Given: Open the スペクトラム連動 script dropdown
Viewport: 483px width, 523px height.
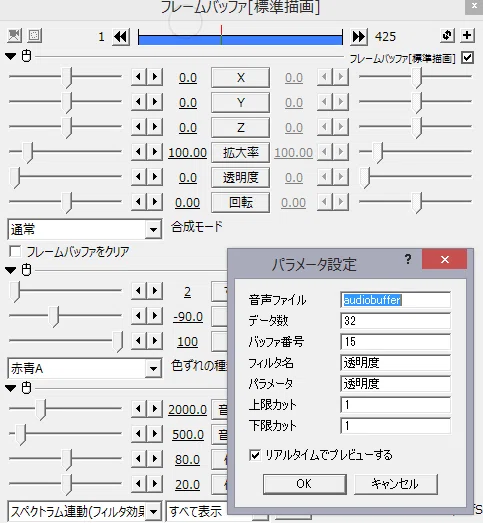Looking at the screenshot, I should pos(85,511).
